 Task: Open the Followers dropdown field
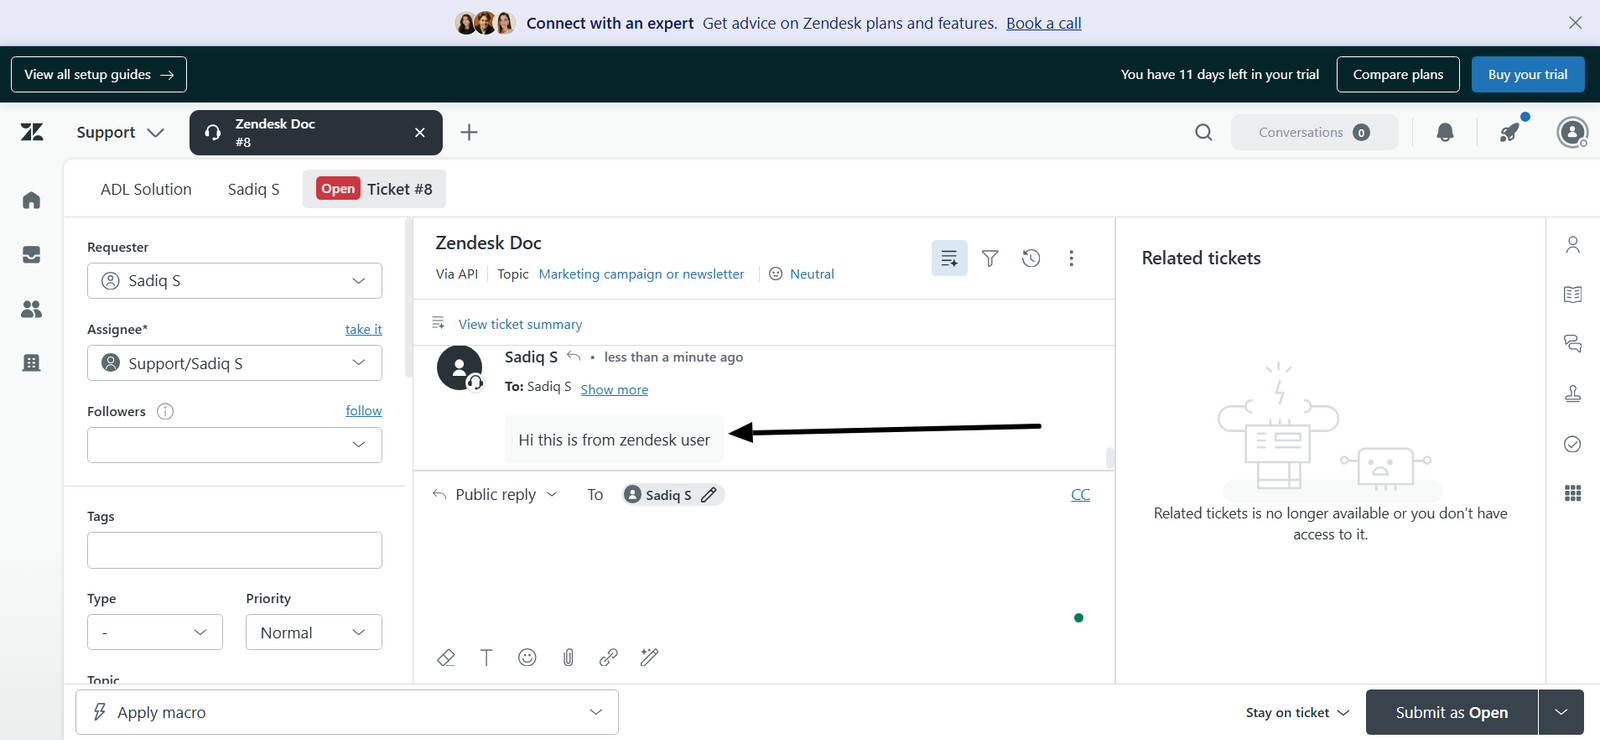coord(235,445)
